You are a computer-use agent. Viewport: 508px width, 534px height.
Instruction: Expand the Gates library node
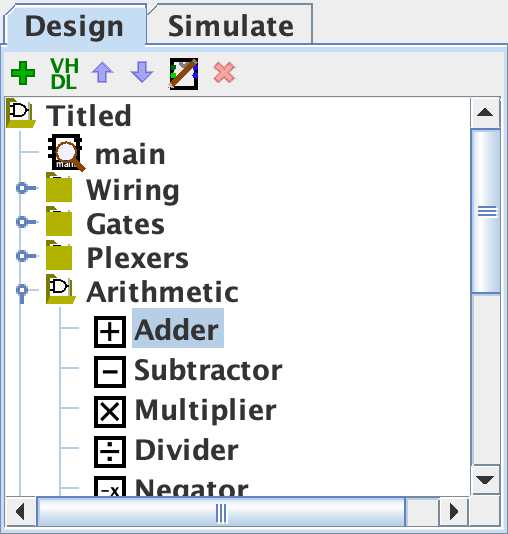22,222
